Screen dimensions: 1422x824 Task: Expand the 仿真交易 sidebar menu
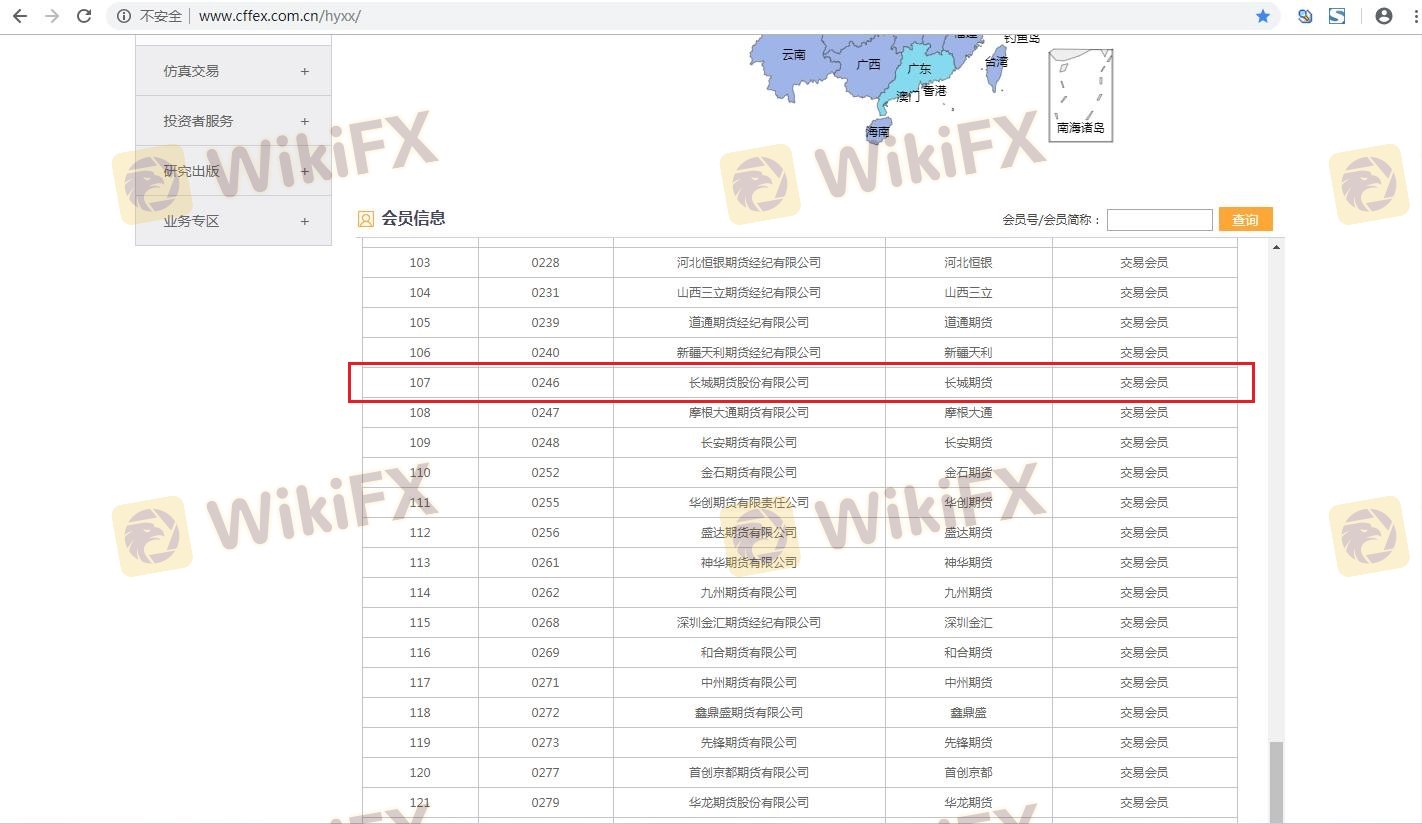tap(304, 71)
